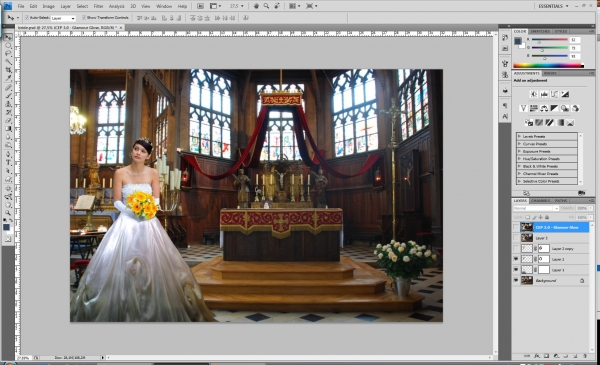Open the Filter menu
The width and height of the screenshot is (600, 365).
point(98,6)
